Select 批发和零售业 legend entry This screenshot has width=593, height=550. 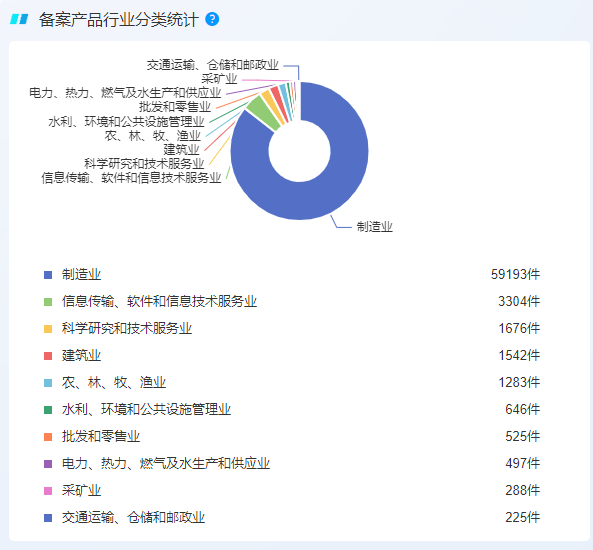coord(101,437)
